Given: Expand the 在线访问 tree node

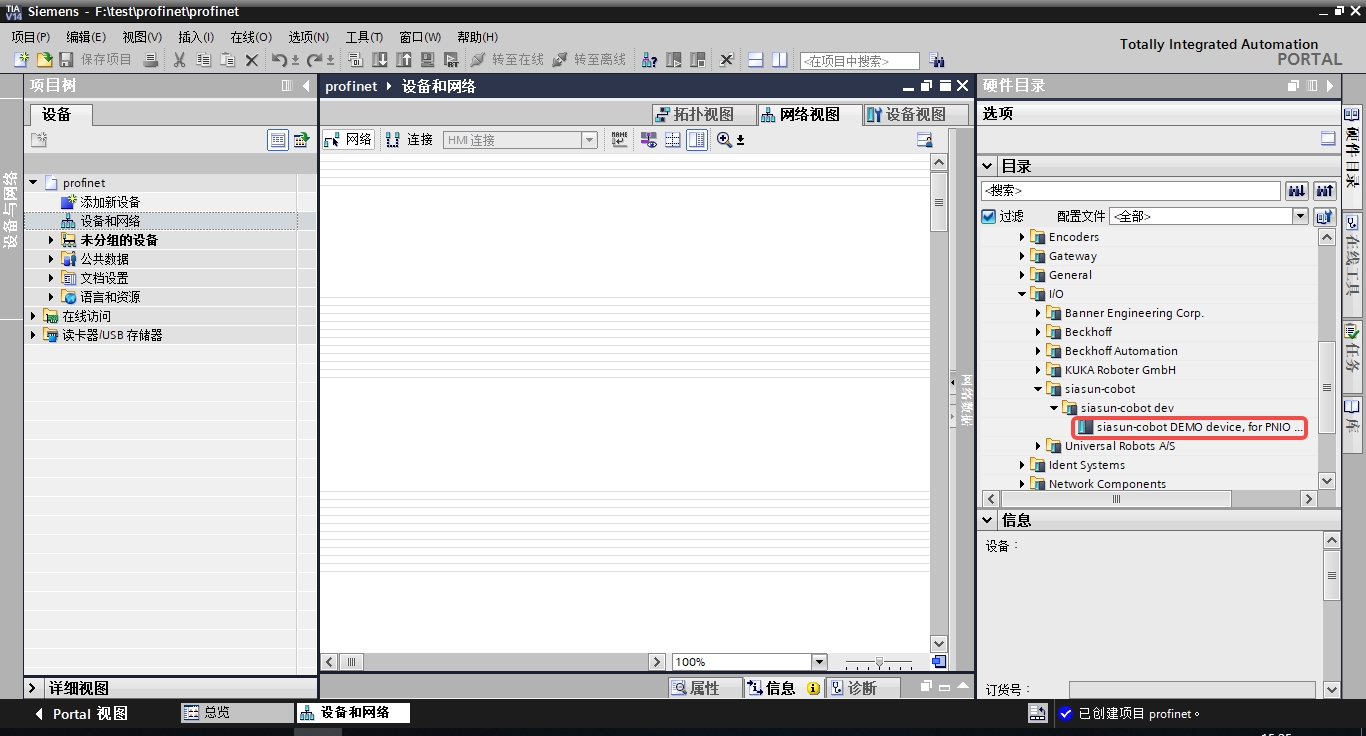Looking at the screenshot, I should click(33, 316).
